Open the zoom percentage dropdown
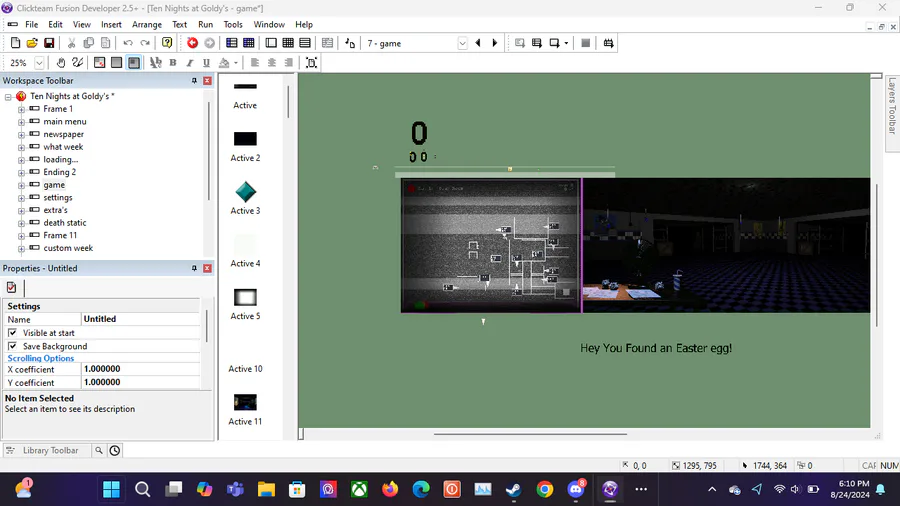The height and width of the screenshot is (506, 900). (x=39, y=63)
